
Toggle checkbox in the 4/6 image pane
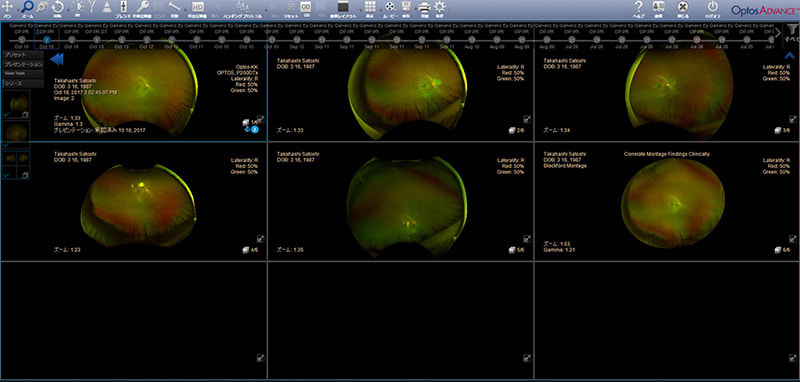tap(260, 239)
